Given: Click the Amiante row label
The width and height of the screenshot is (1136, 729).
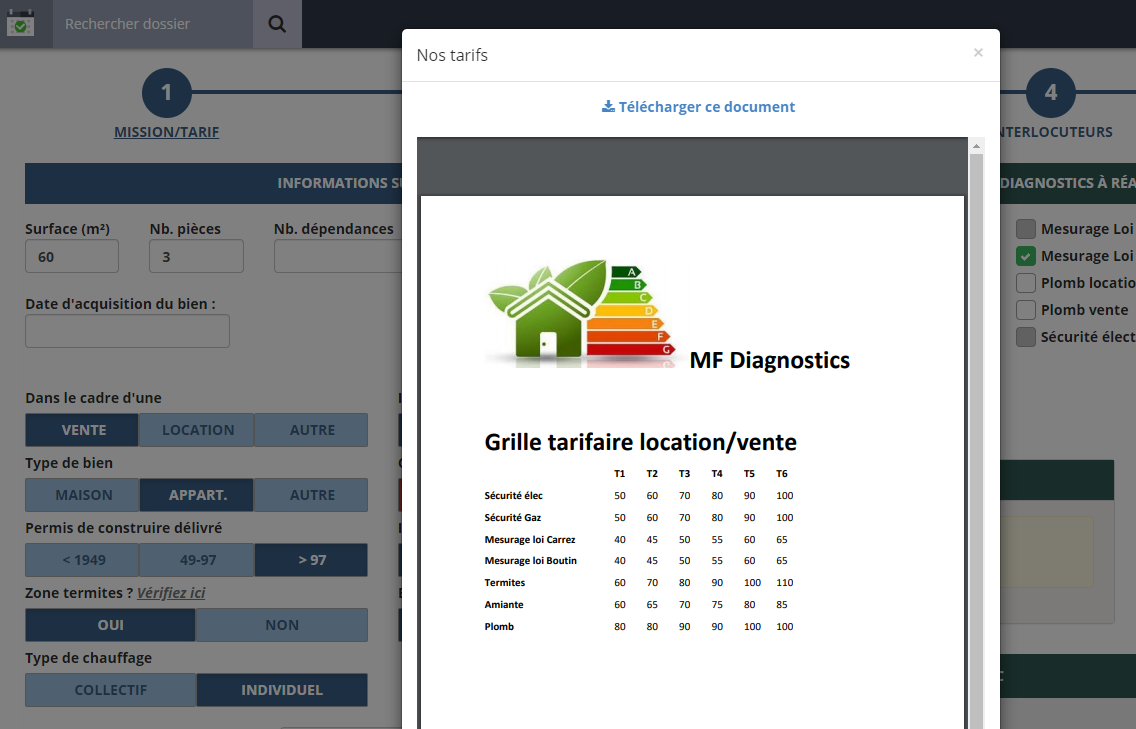Looking at the screenshot, I should tap(504, 604).
